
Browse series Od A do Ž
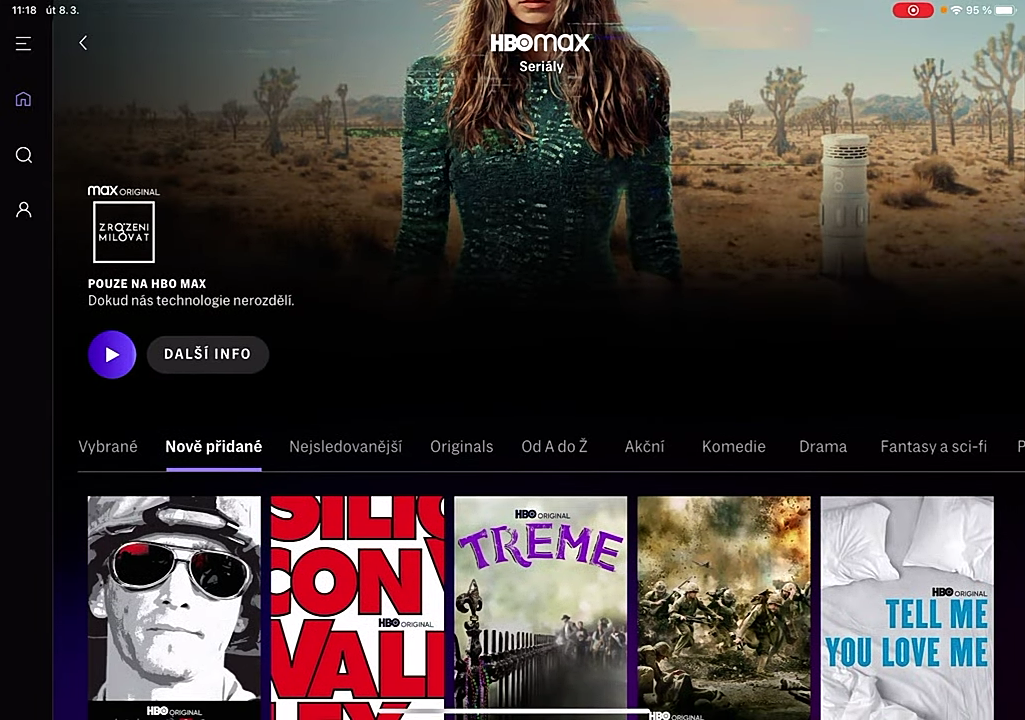pyautogui.click(x=554, y=446)
